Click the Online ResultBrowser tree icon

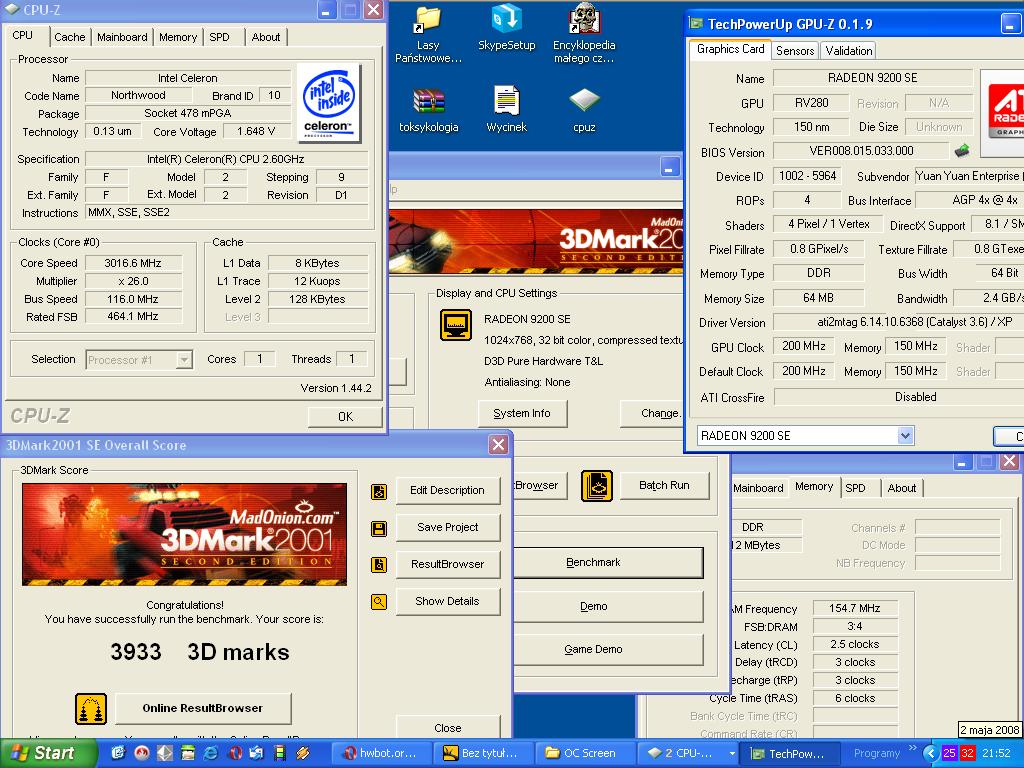point(91,709)
